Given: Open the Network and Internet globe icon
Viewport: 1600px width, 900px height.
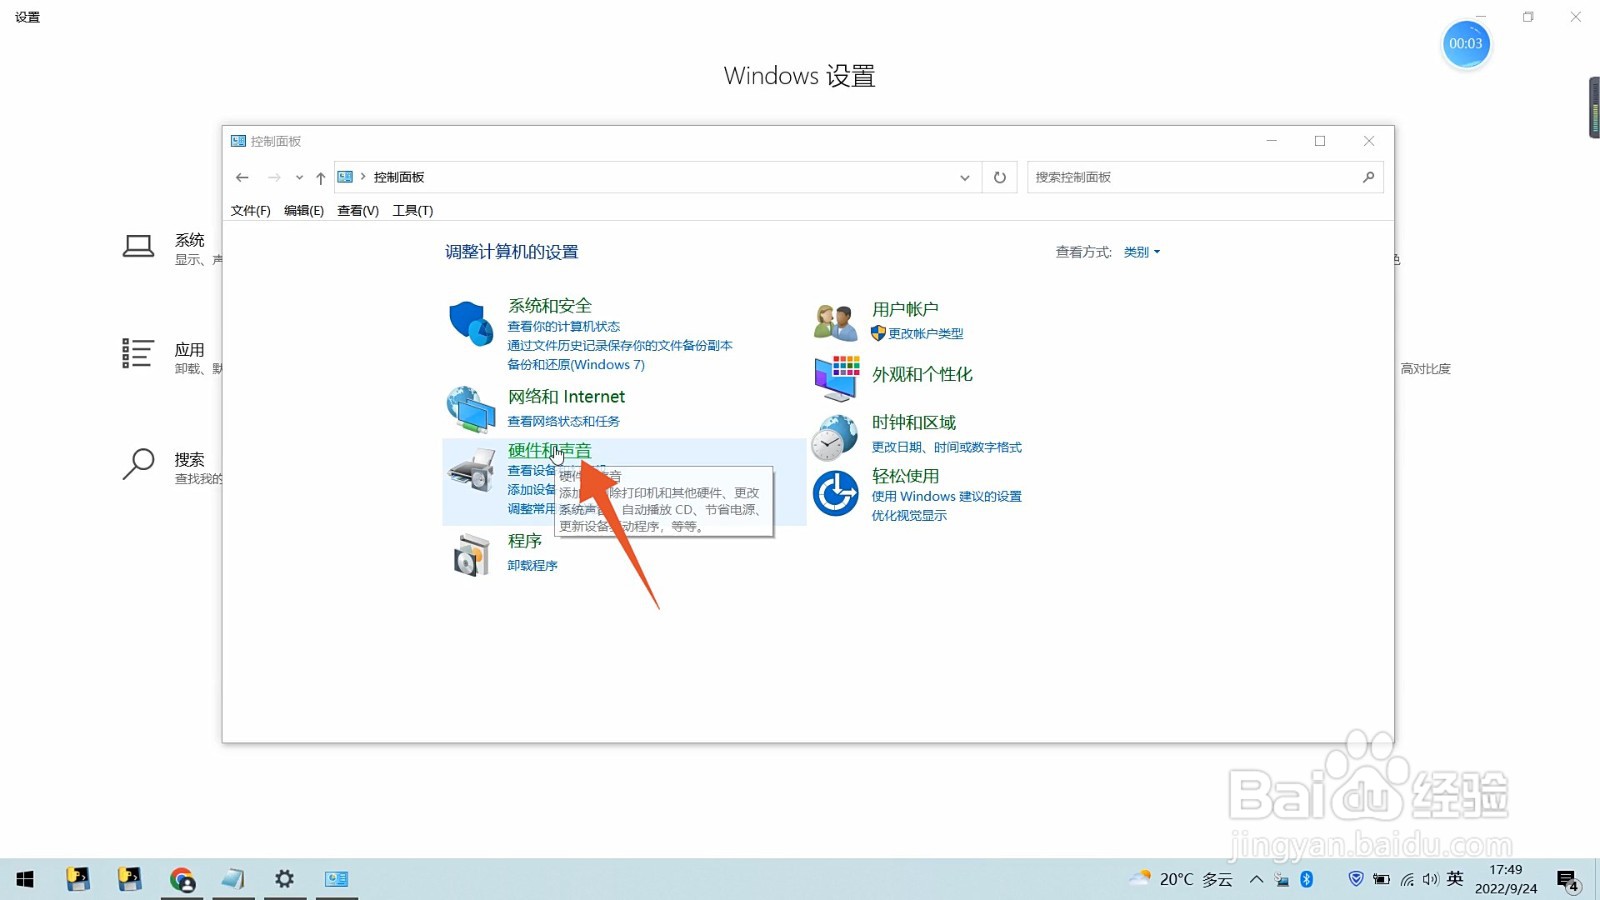Looking at the screenshot, I should (470, 409).
